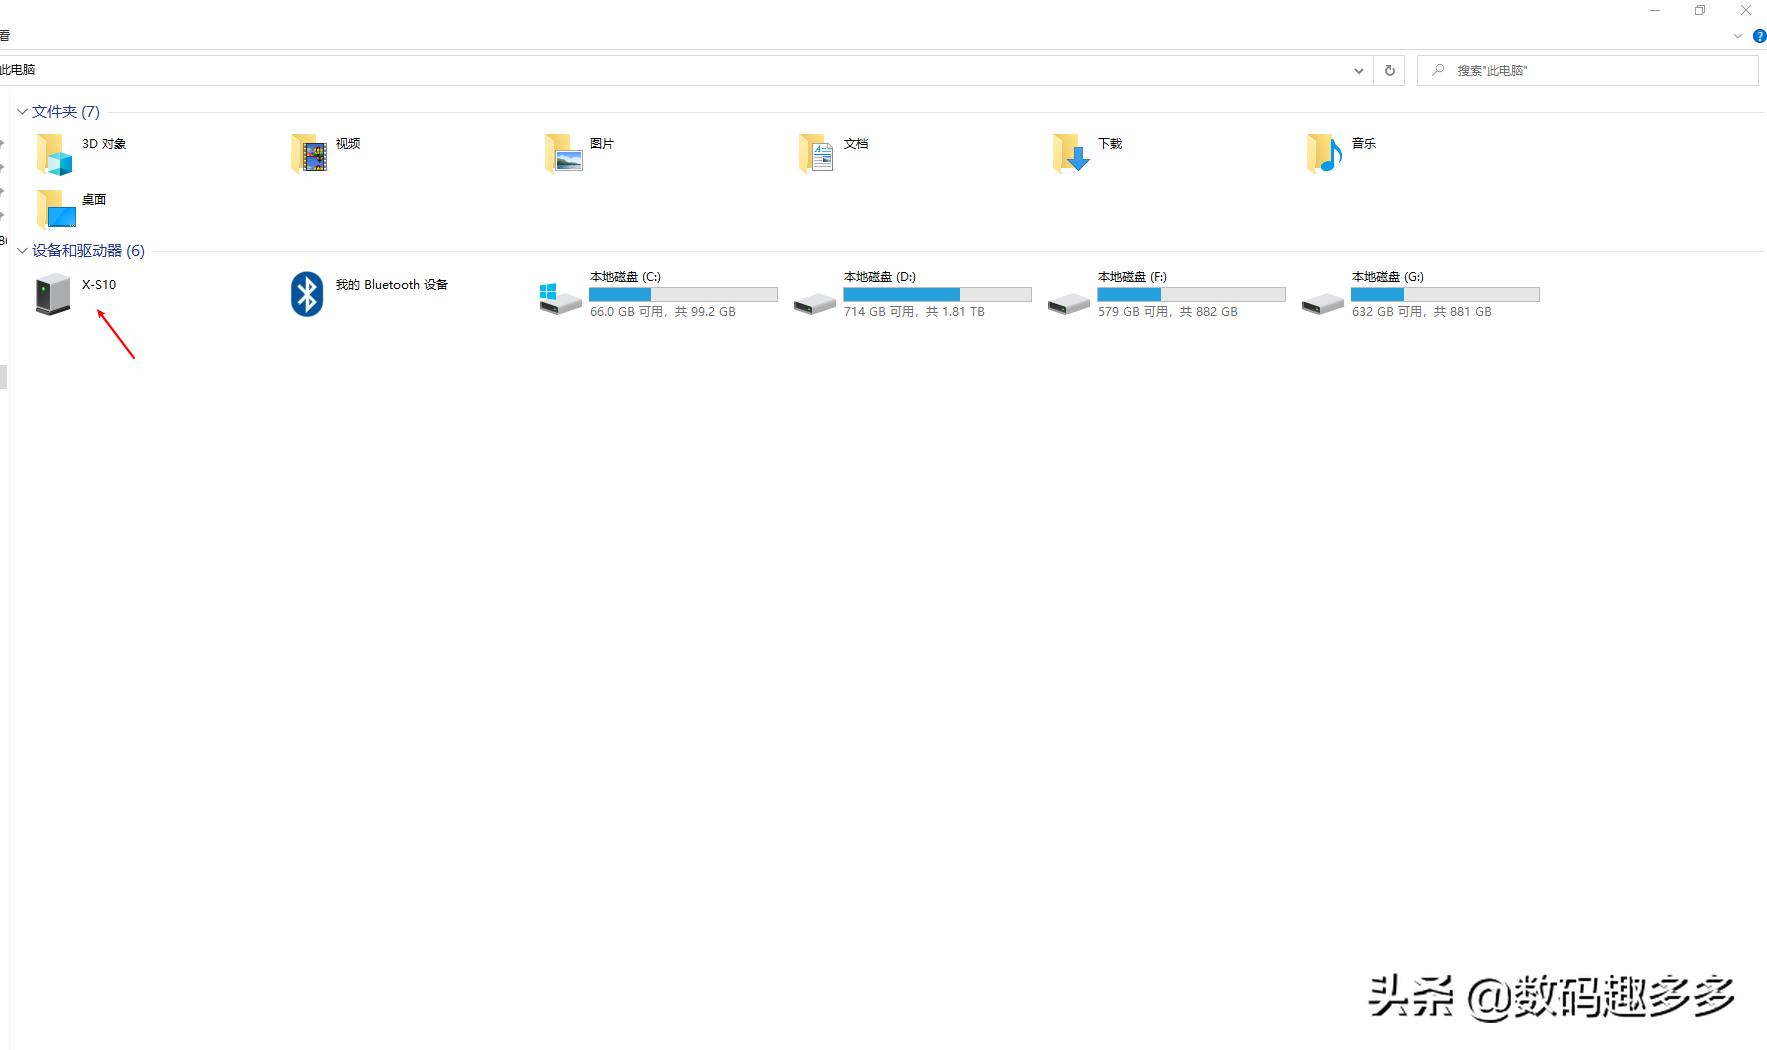This screenshot has width=1767, height=1050.
Task: Click the X-S10 device name text
Action: click(99, 285)
